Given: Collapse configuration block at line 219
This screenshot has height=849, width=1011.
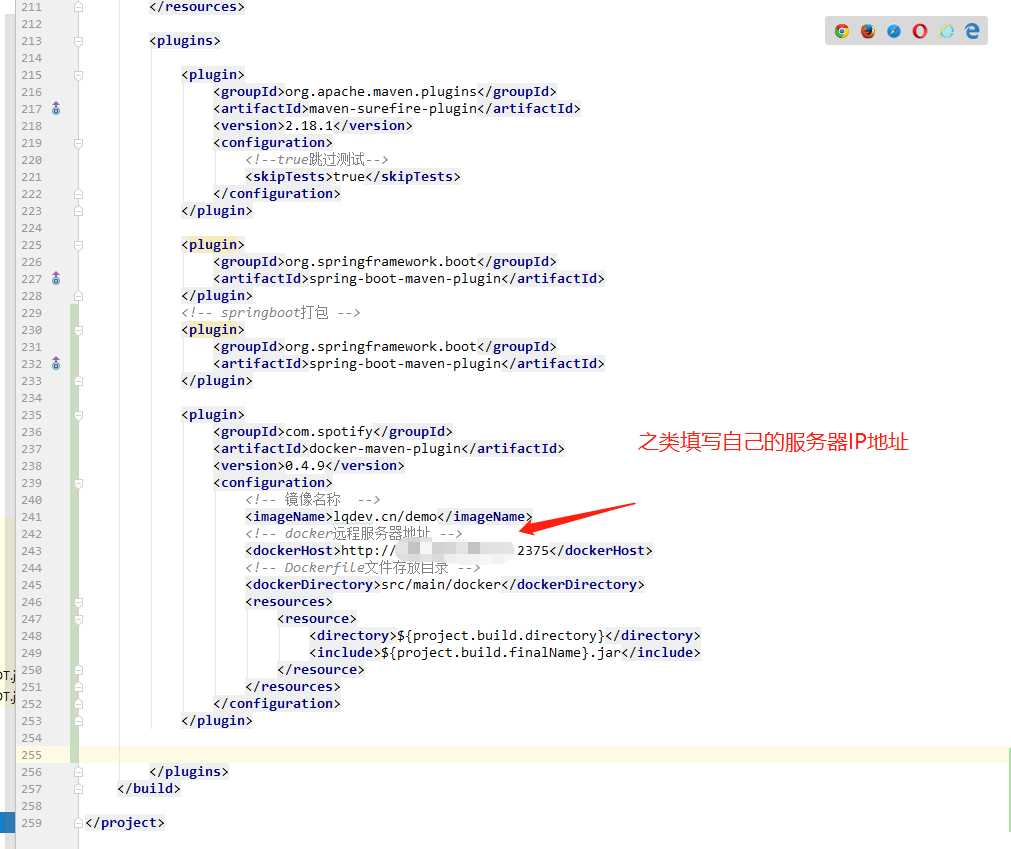Looking at the screenshot, I should coord(78,142).
